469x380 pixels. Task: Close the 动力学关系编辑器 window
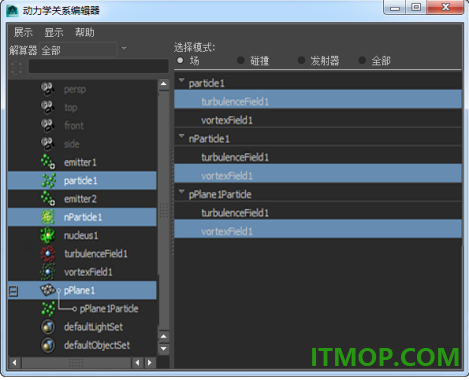click(x=445, y=7)
